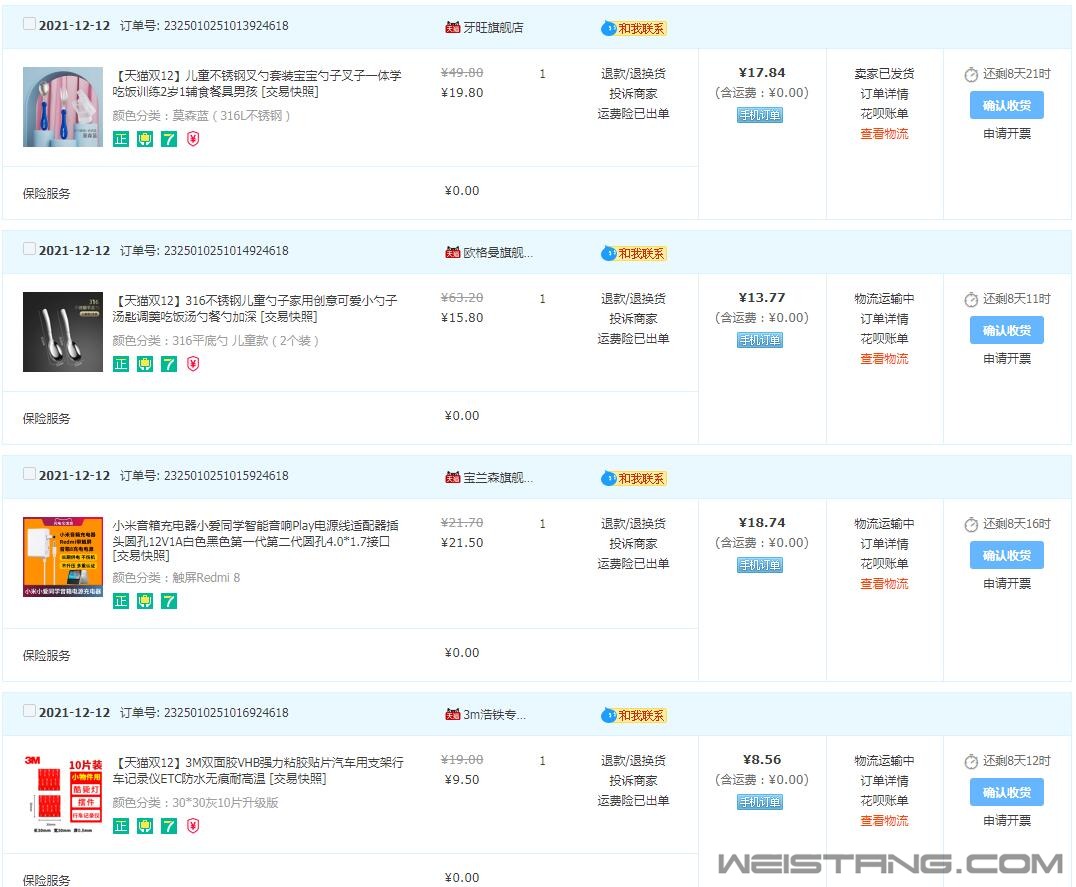Screen dimensions: 1076x887
Task: Click the green shield badge on the 小米音箱充电器 order
Action: click(x=145, y=602)
